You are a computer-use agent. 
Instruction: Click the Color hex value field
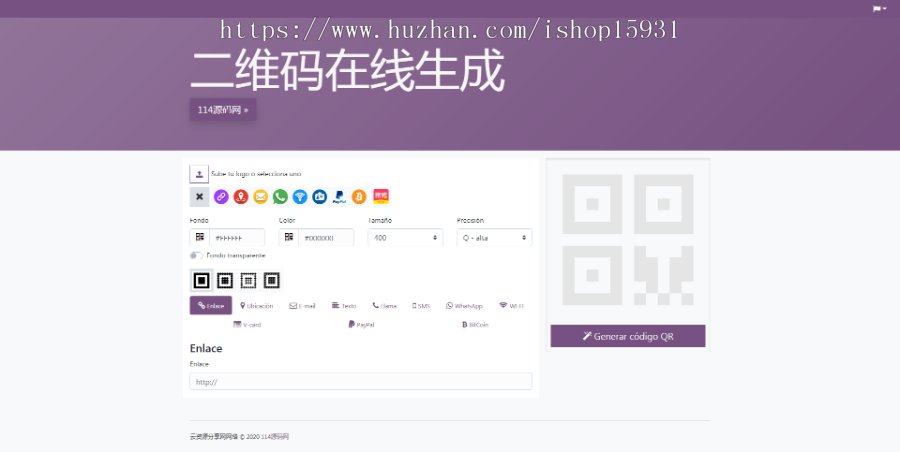326,237
